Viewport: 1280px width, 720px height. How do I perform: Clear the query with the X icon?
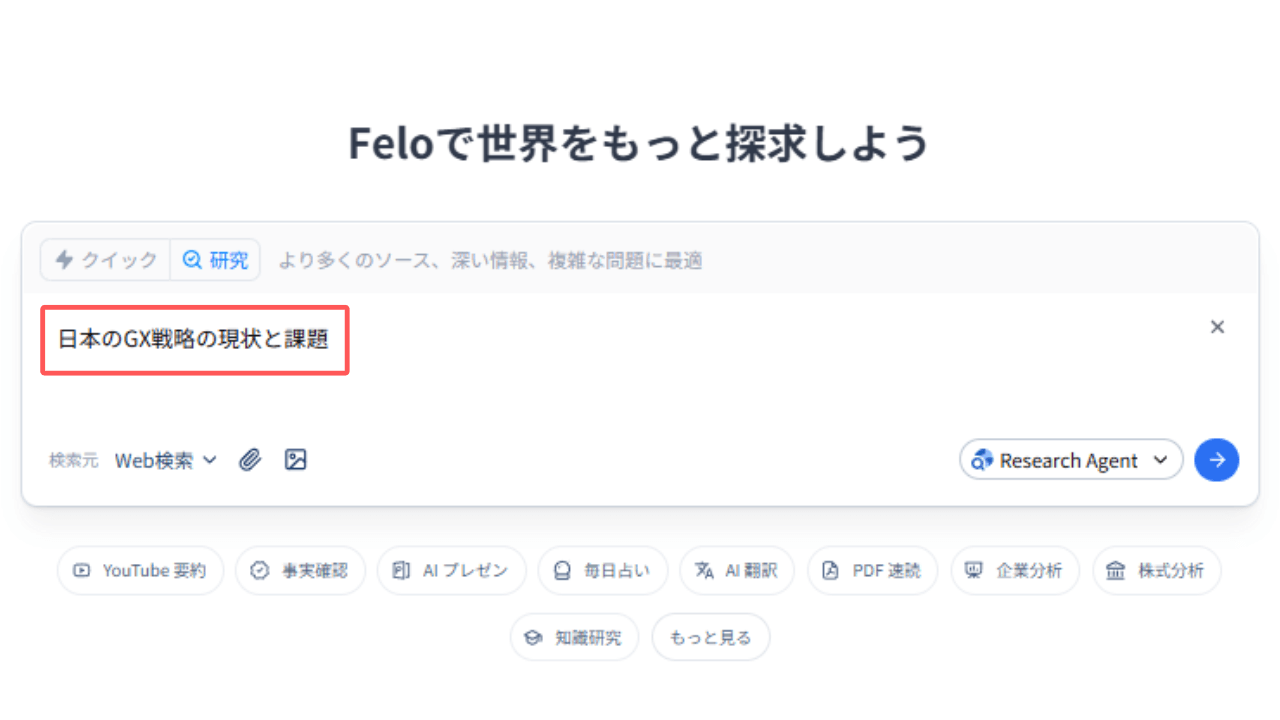tap(1217, 327)
